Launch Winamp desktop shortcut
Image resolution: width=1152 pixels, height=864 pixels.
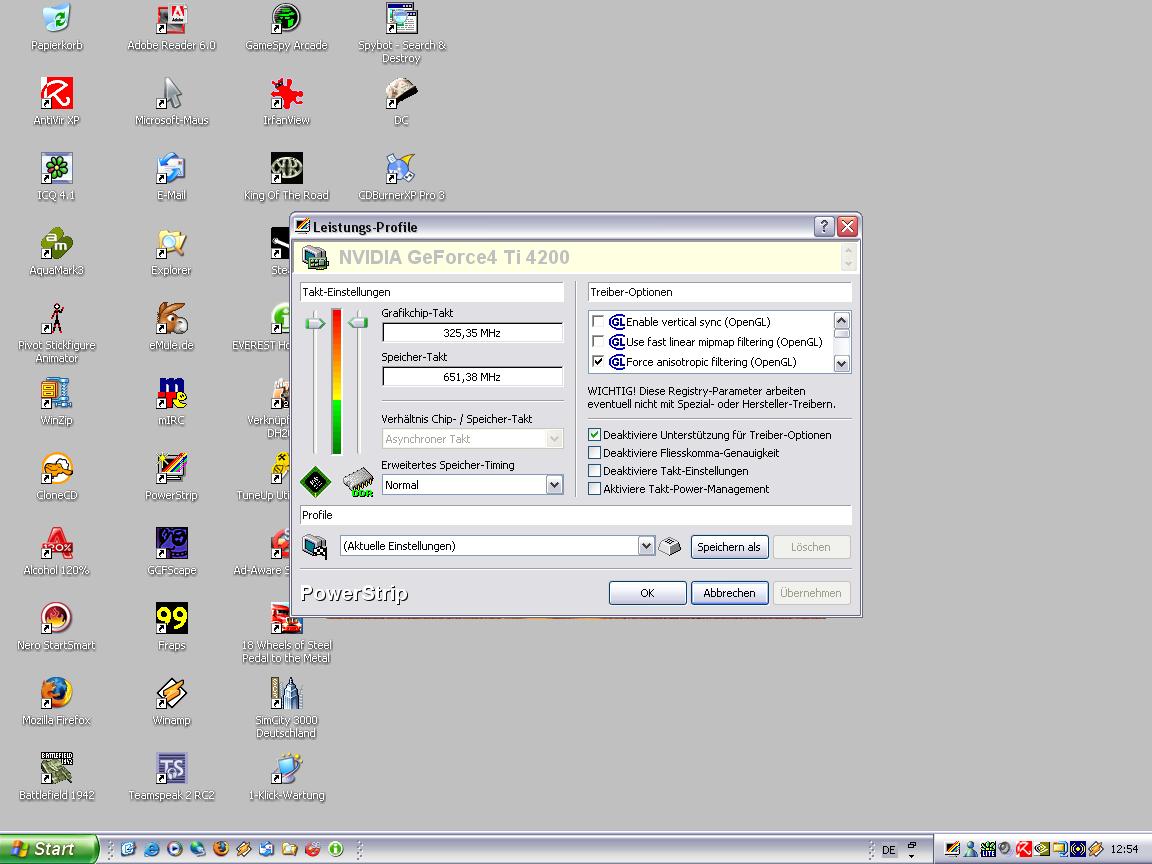[x=171, y=693]
